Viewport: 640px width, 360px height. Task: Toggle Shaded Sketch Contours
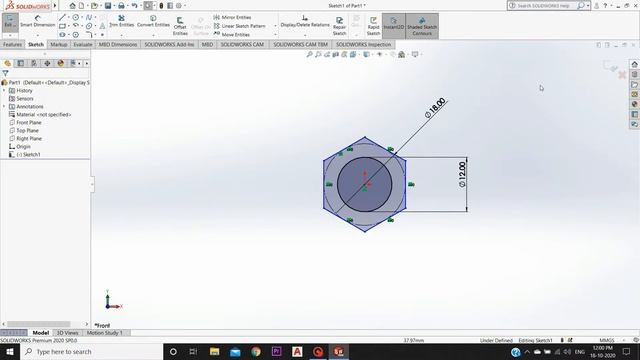422,26
